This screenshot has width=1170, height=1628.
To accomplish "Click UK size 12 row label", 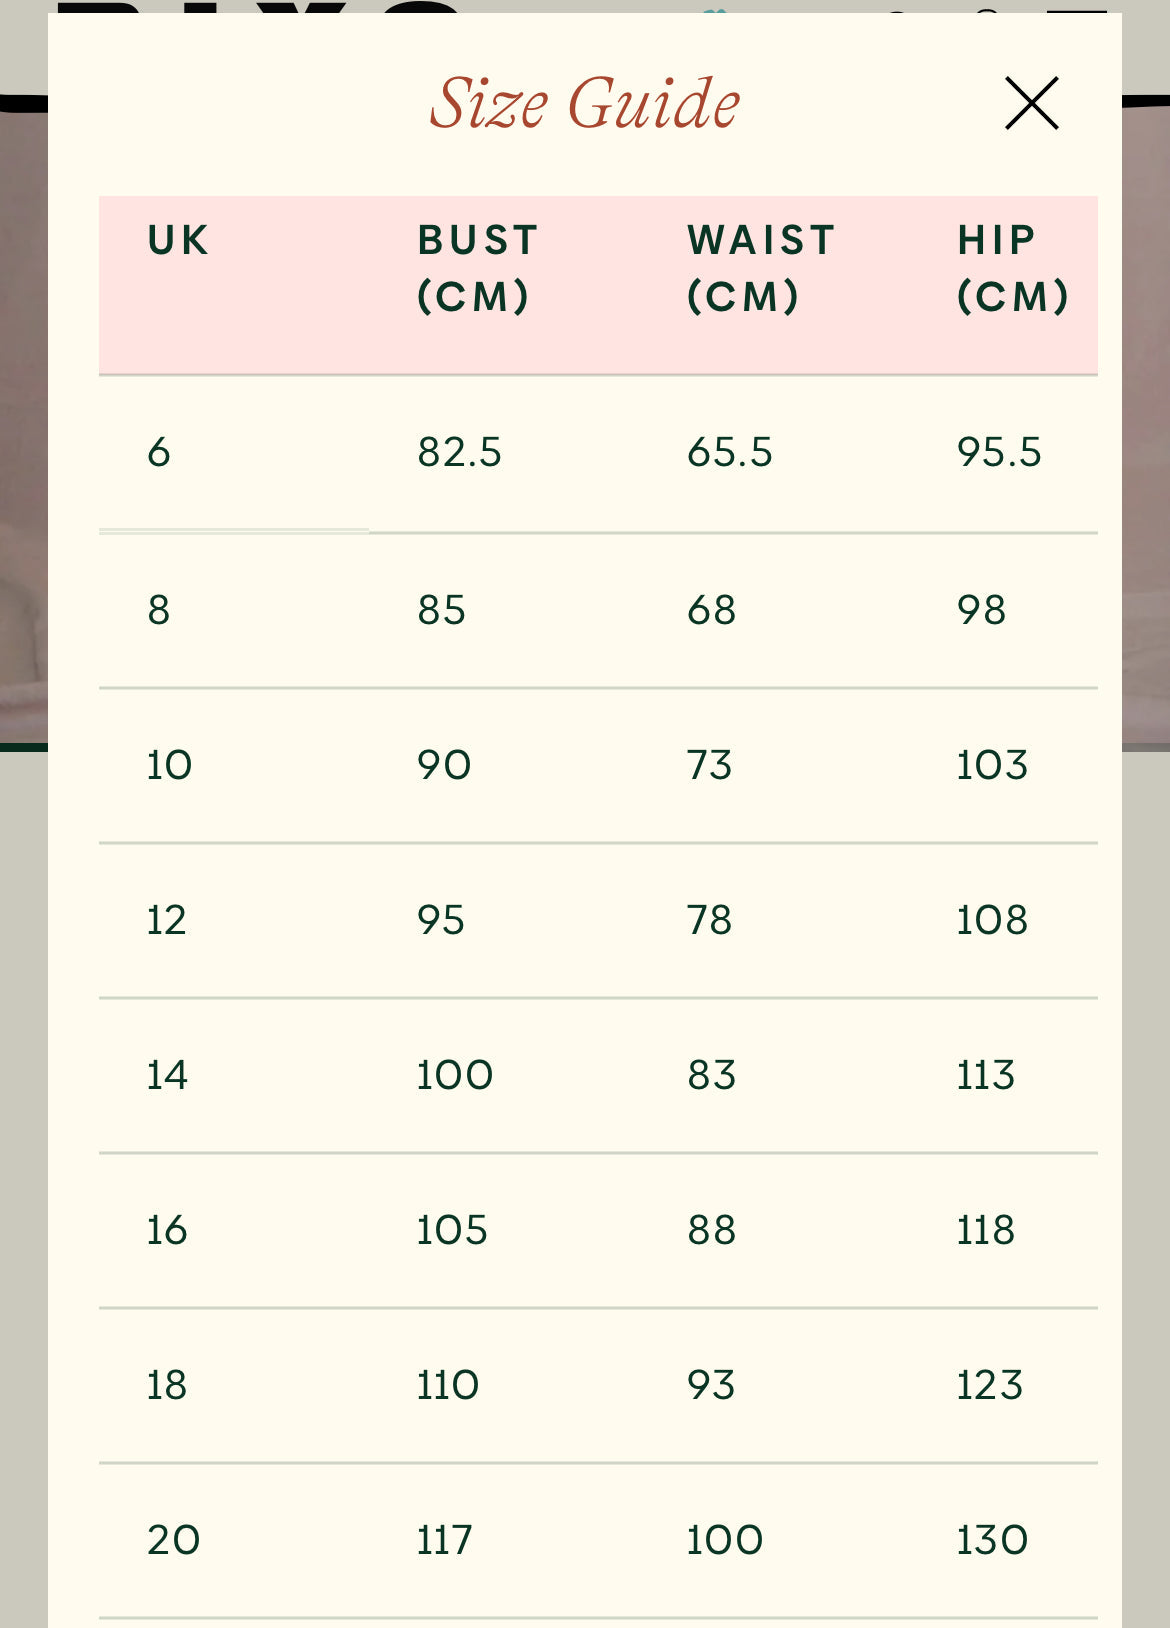I will (167, 920).
